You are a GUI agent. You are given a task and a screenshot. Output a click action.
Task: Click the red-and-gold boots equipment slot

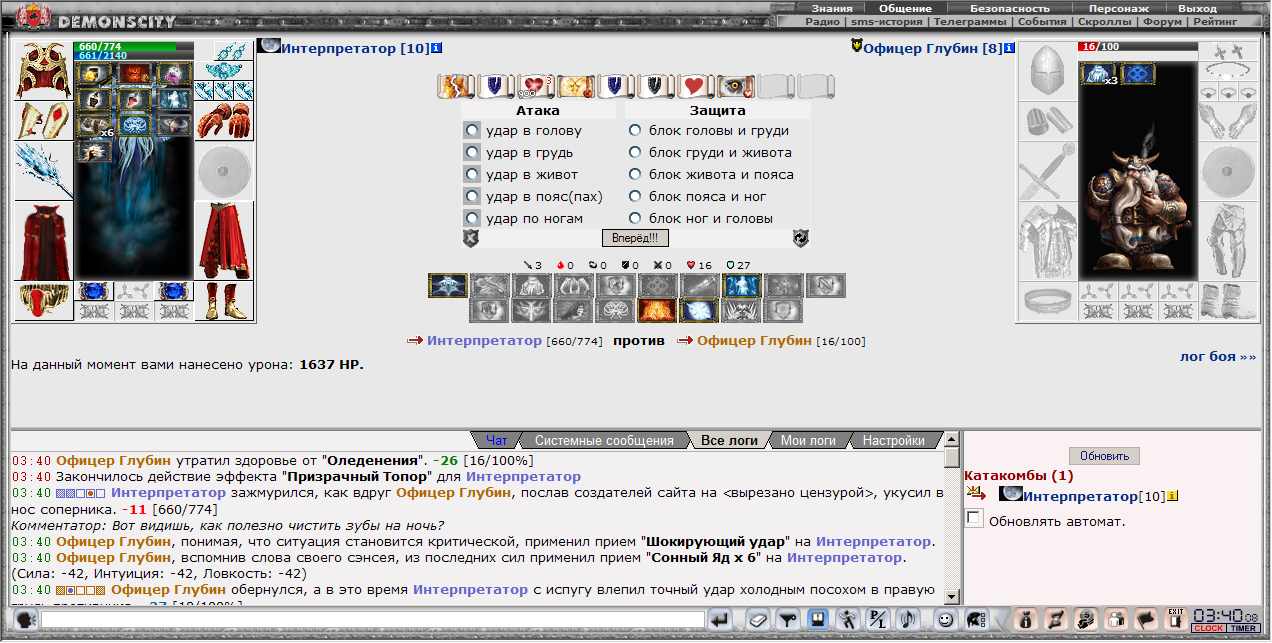click(x=224, y=301)
